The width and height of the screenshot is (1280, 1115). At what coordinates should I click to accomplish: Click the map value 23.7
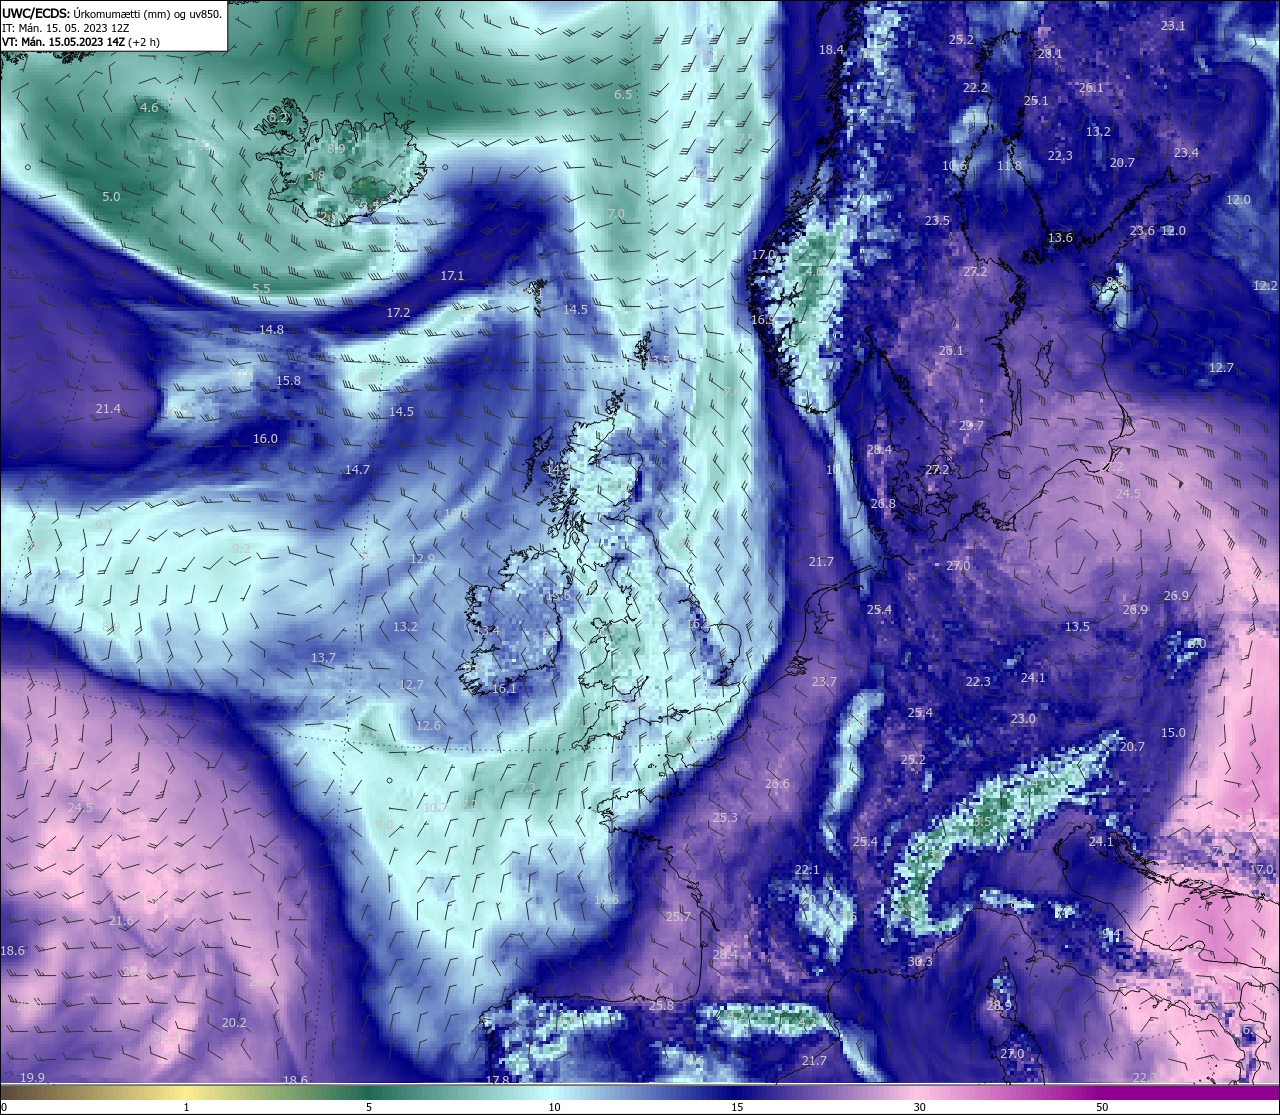pyautogui.click(x=824, y=682)
